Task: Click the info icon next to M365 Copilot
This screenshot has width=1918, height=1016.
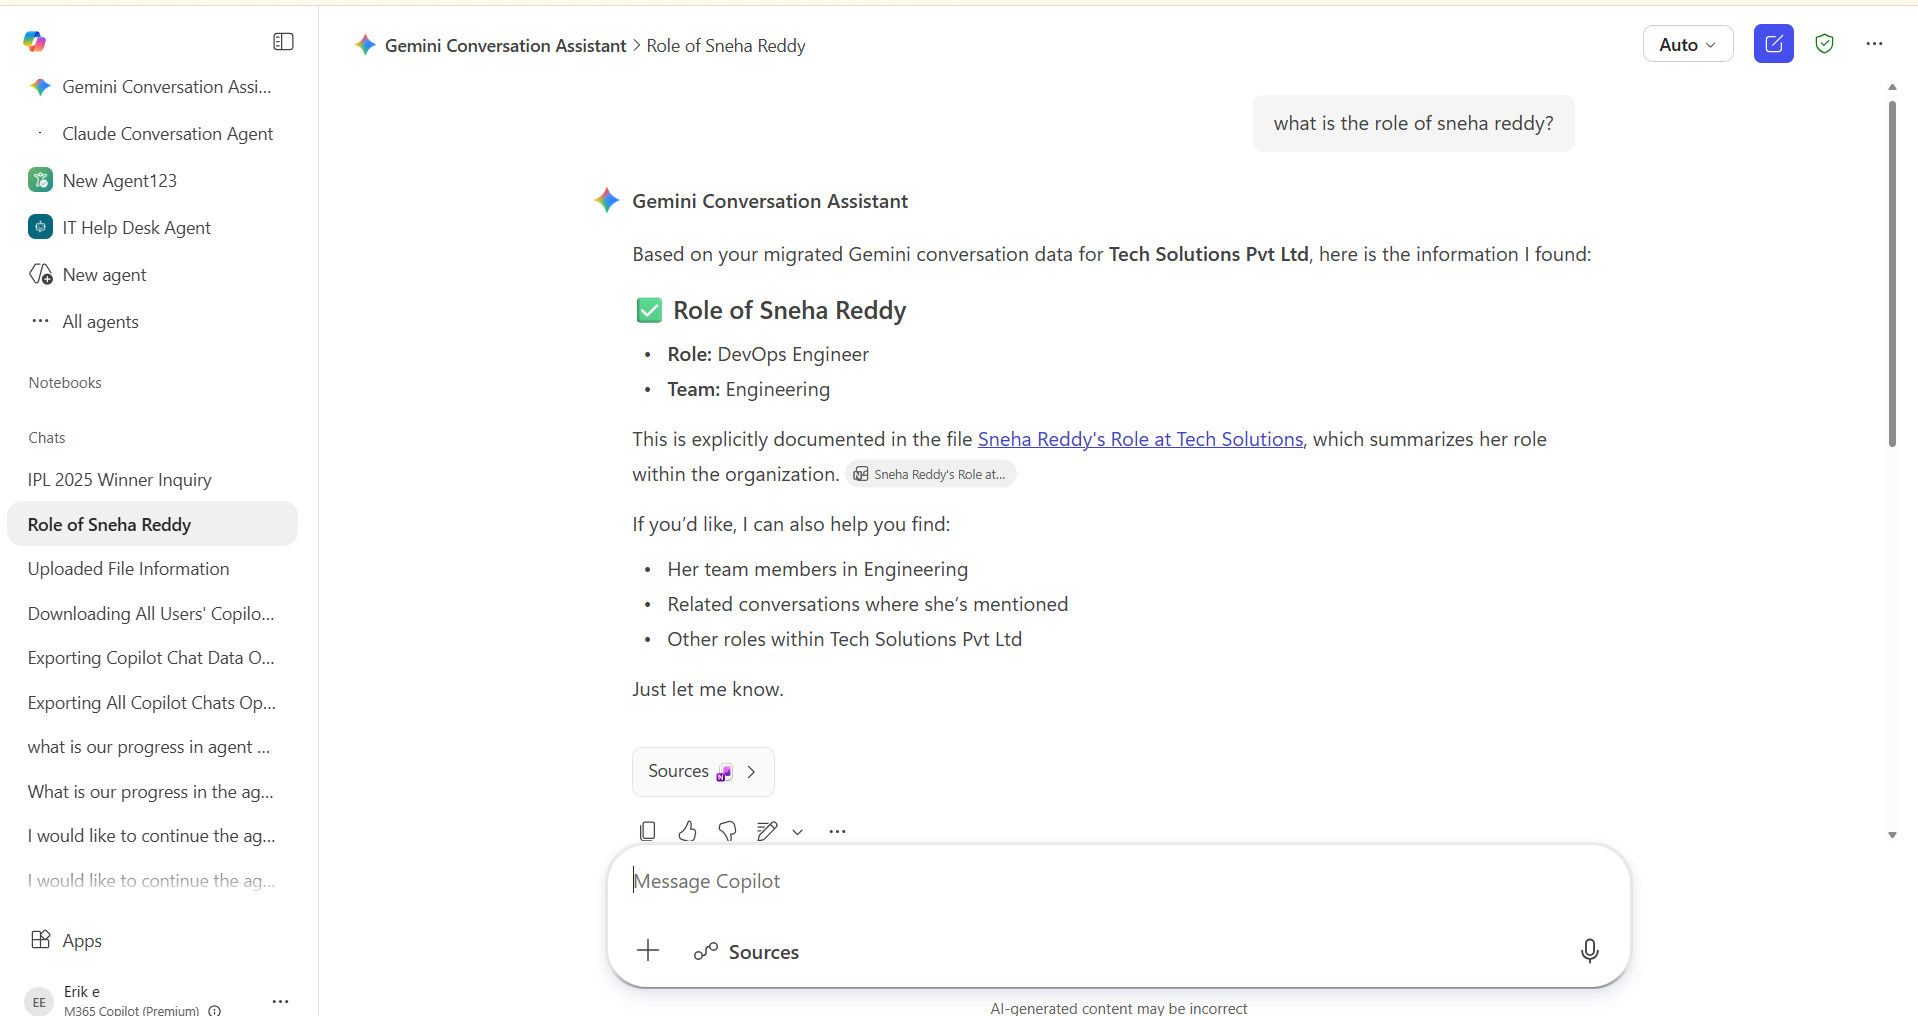Action: tap(214, 1011)
